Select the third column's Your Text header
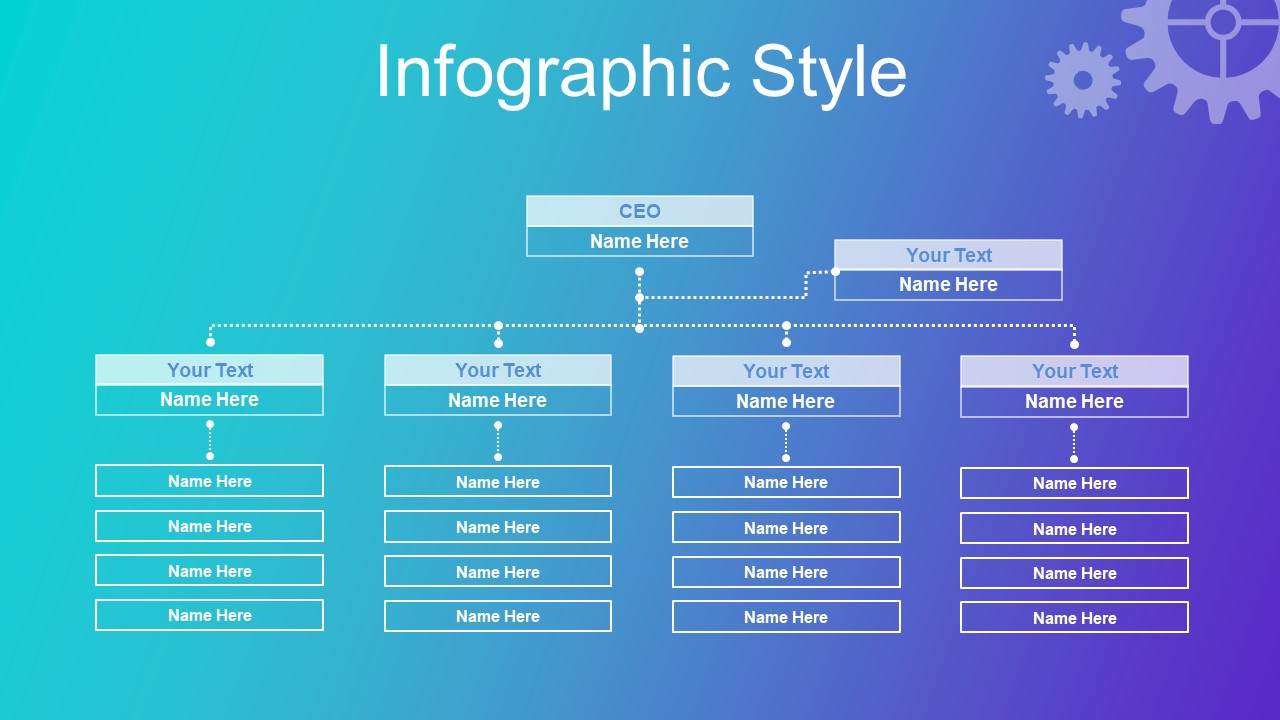Image resolution: width=1280 pixels, height=720 pixels. coord(786,371)
